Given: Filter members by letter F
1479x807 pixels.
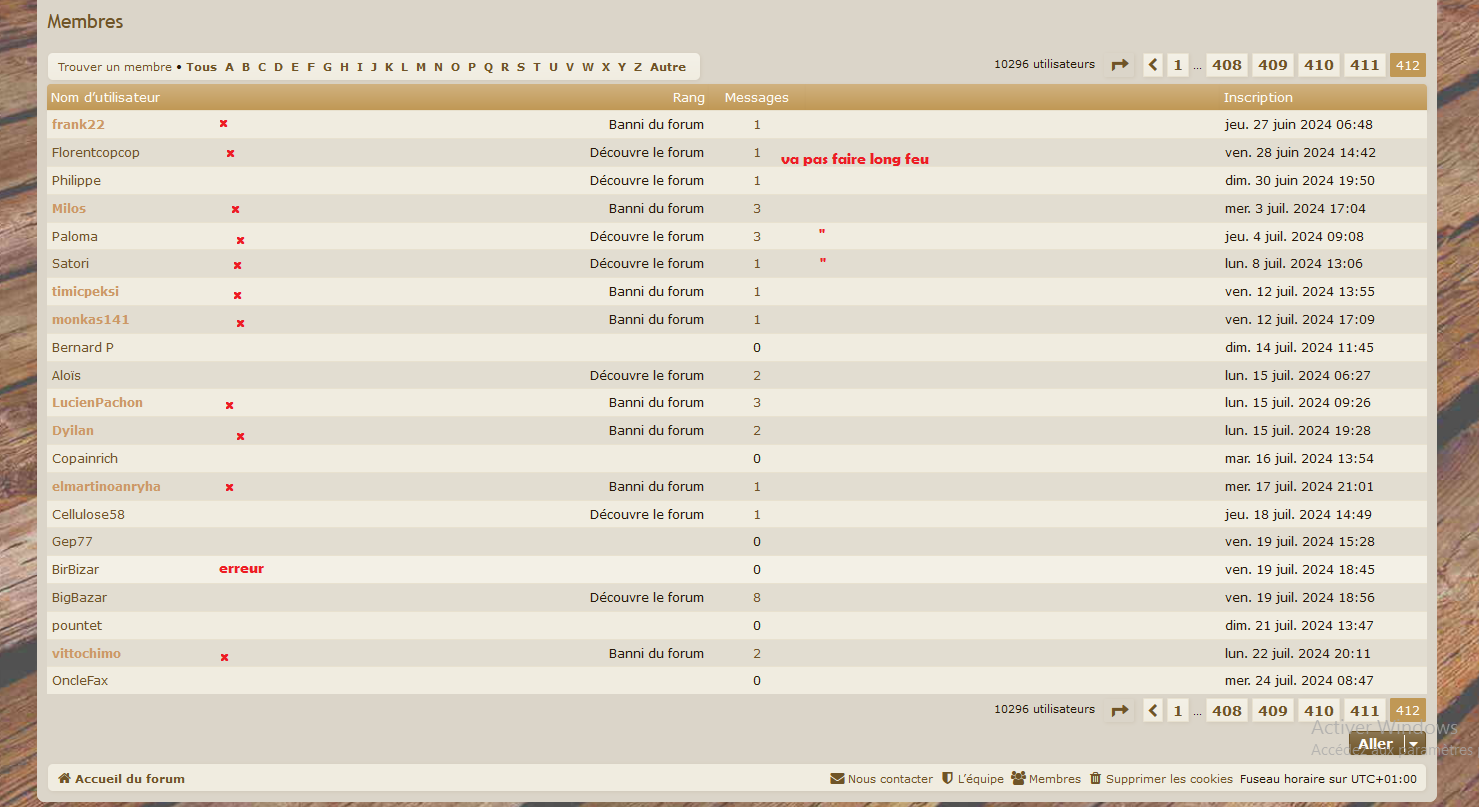Looking at the screenshot, I should pyautogui.click(x=311, y=67).
